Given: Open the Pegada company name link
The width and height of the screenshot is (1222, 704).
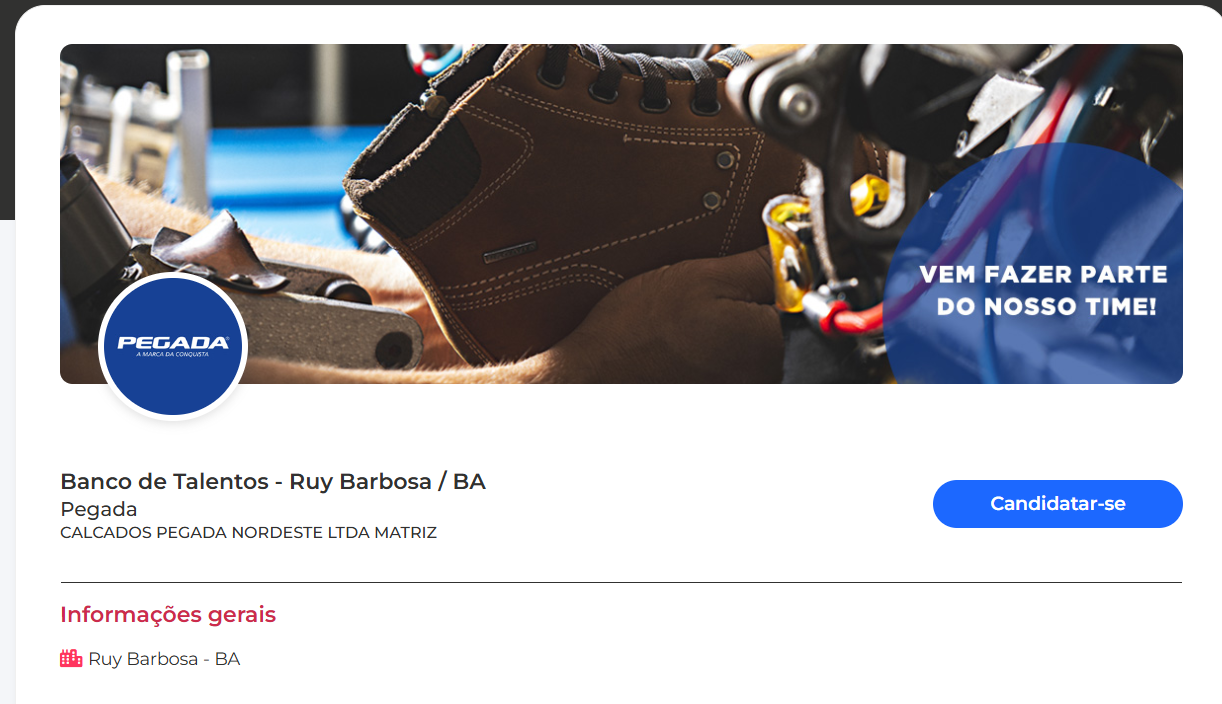Looking at the screenshot, I should tap(99, 509).
